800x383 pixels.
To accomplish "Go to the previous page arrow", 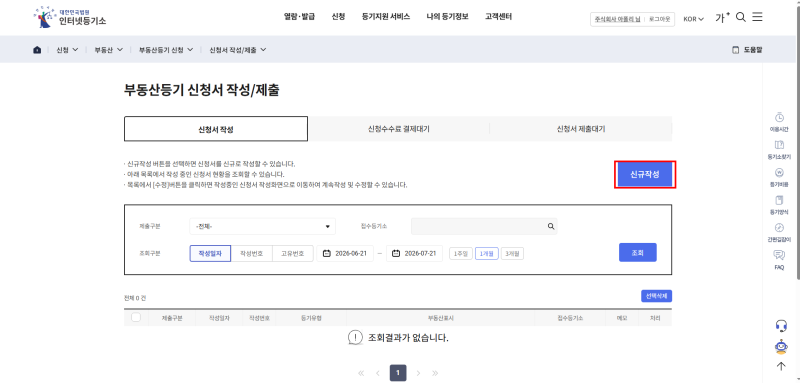I will [378, 373].
